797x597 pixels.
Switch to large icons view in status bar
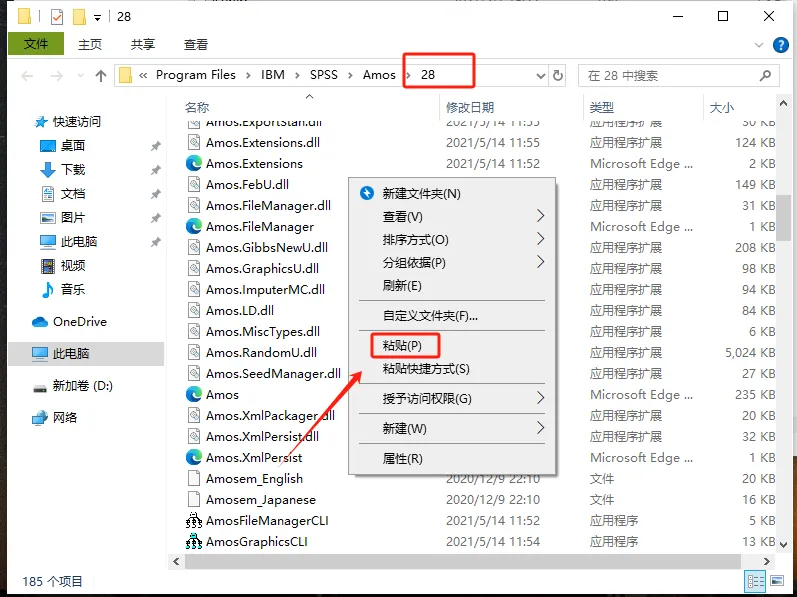(777, 581)
